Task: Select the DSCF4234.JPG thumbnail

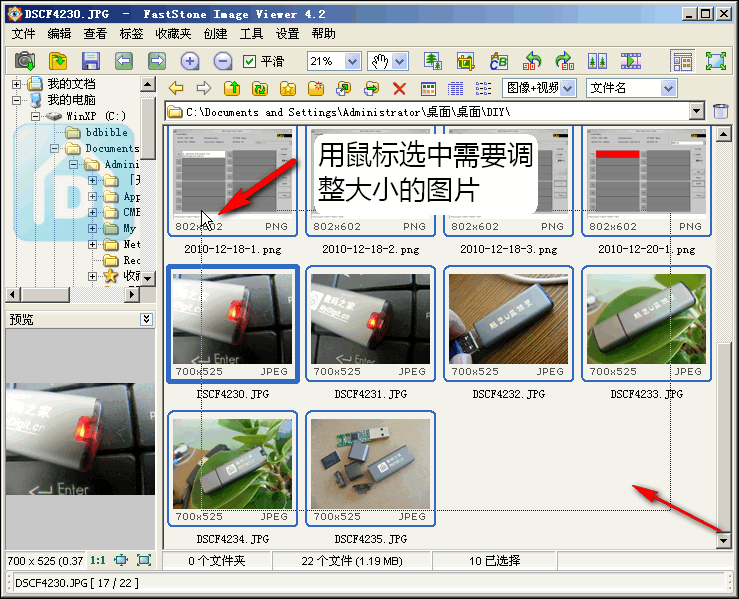Action: point(232,468)
